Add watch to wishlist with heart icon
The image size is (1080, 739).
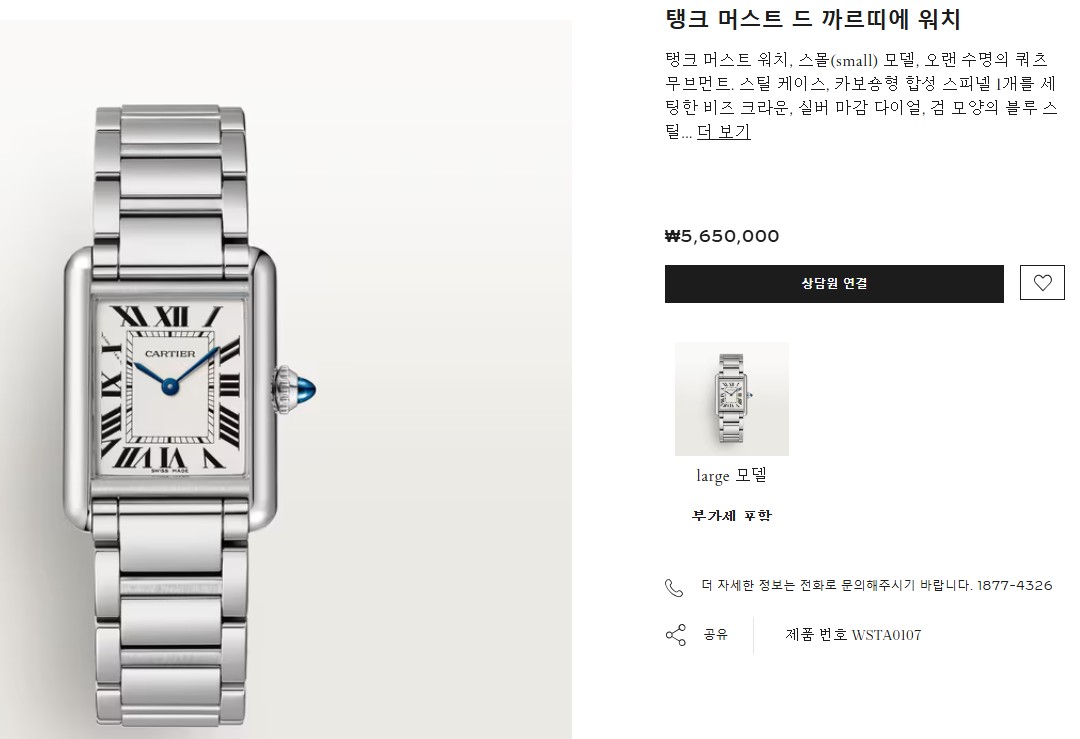pyautogui.click(x=1042, y=282)
